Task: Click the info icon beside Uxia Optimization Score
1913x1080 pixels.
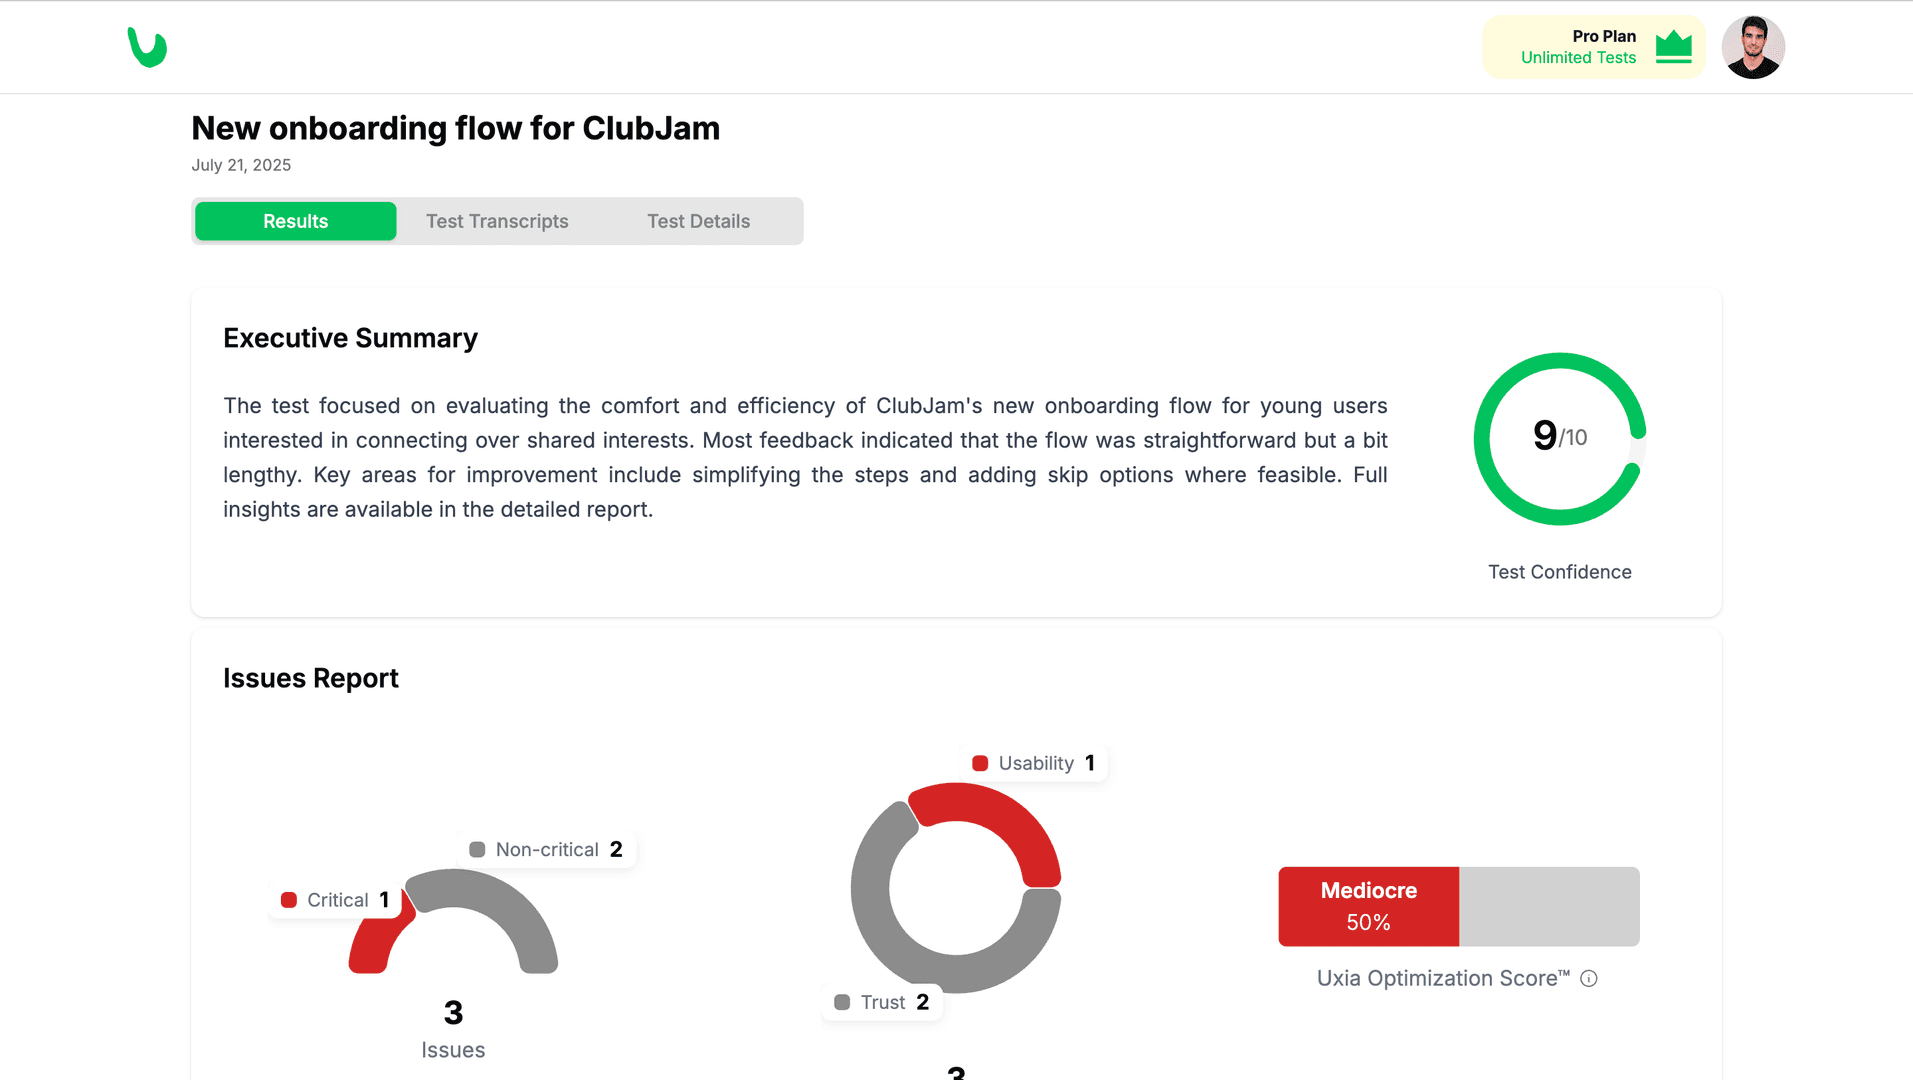Action: 1588,979
